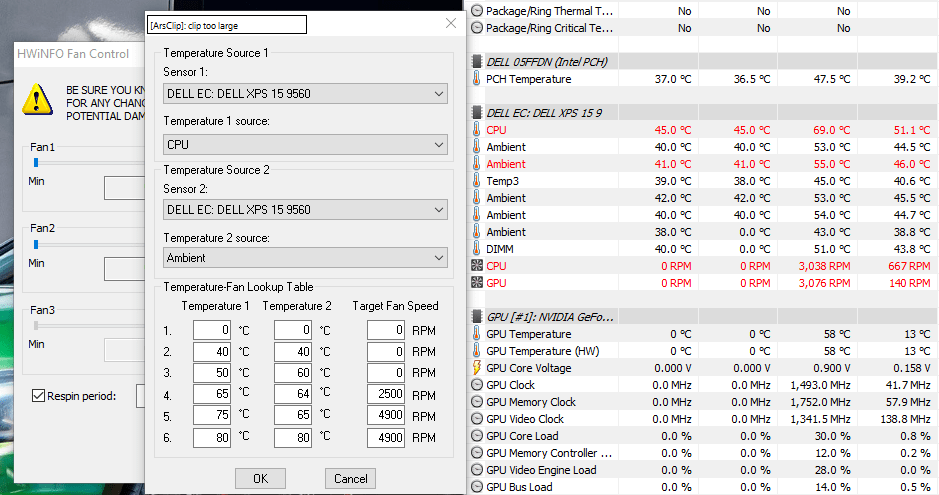Click row 4 Target Fan Speed 2500 field

point(386,394)
